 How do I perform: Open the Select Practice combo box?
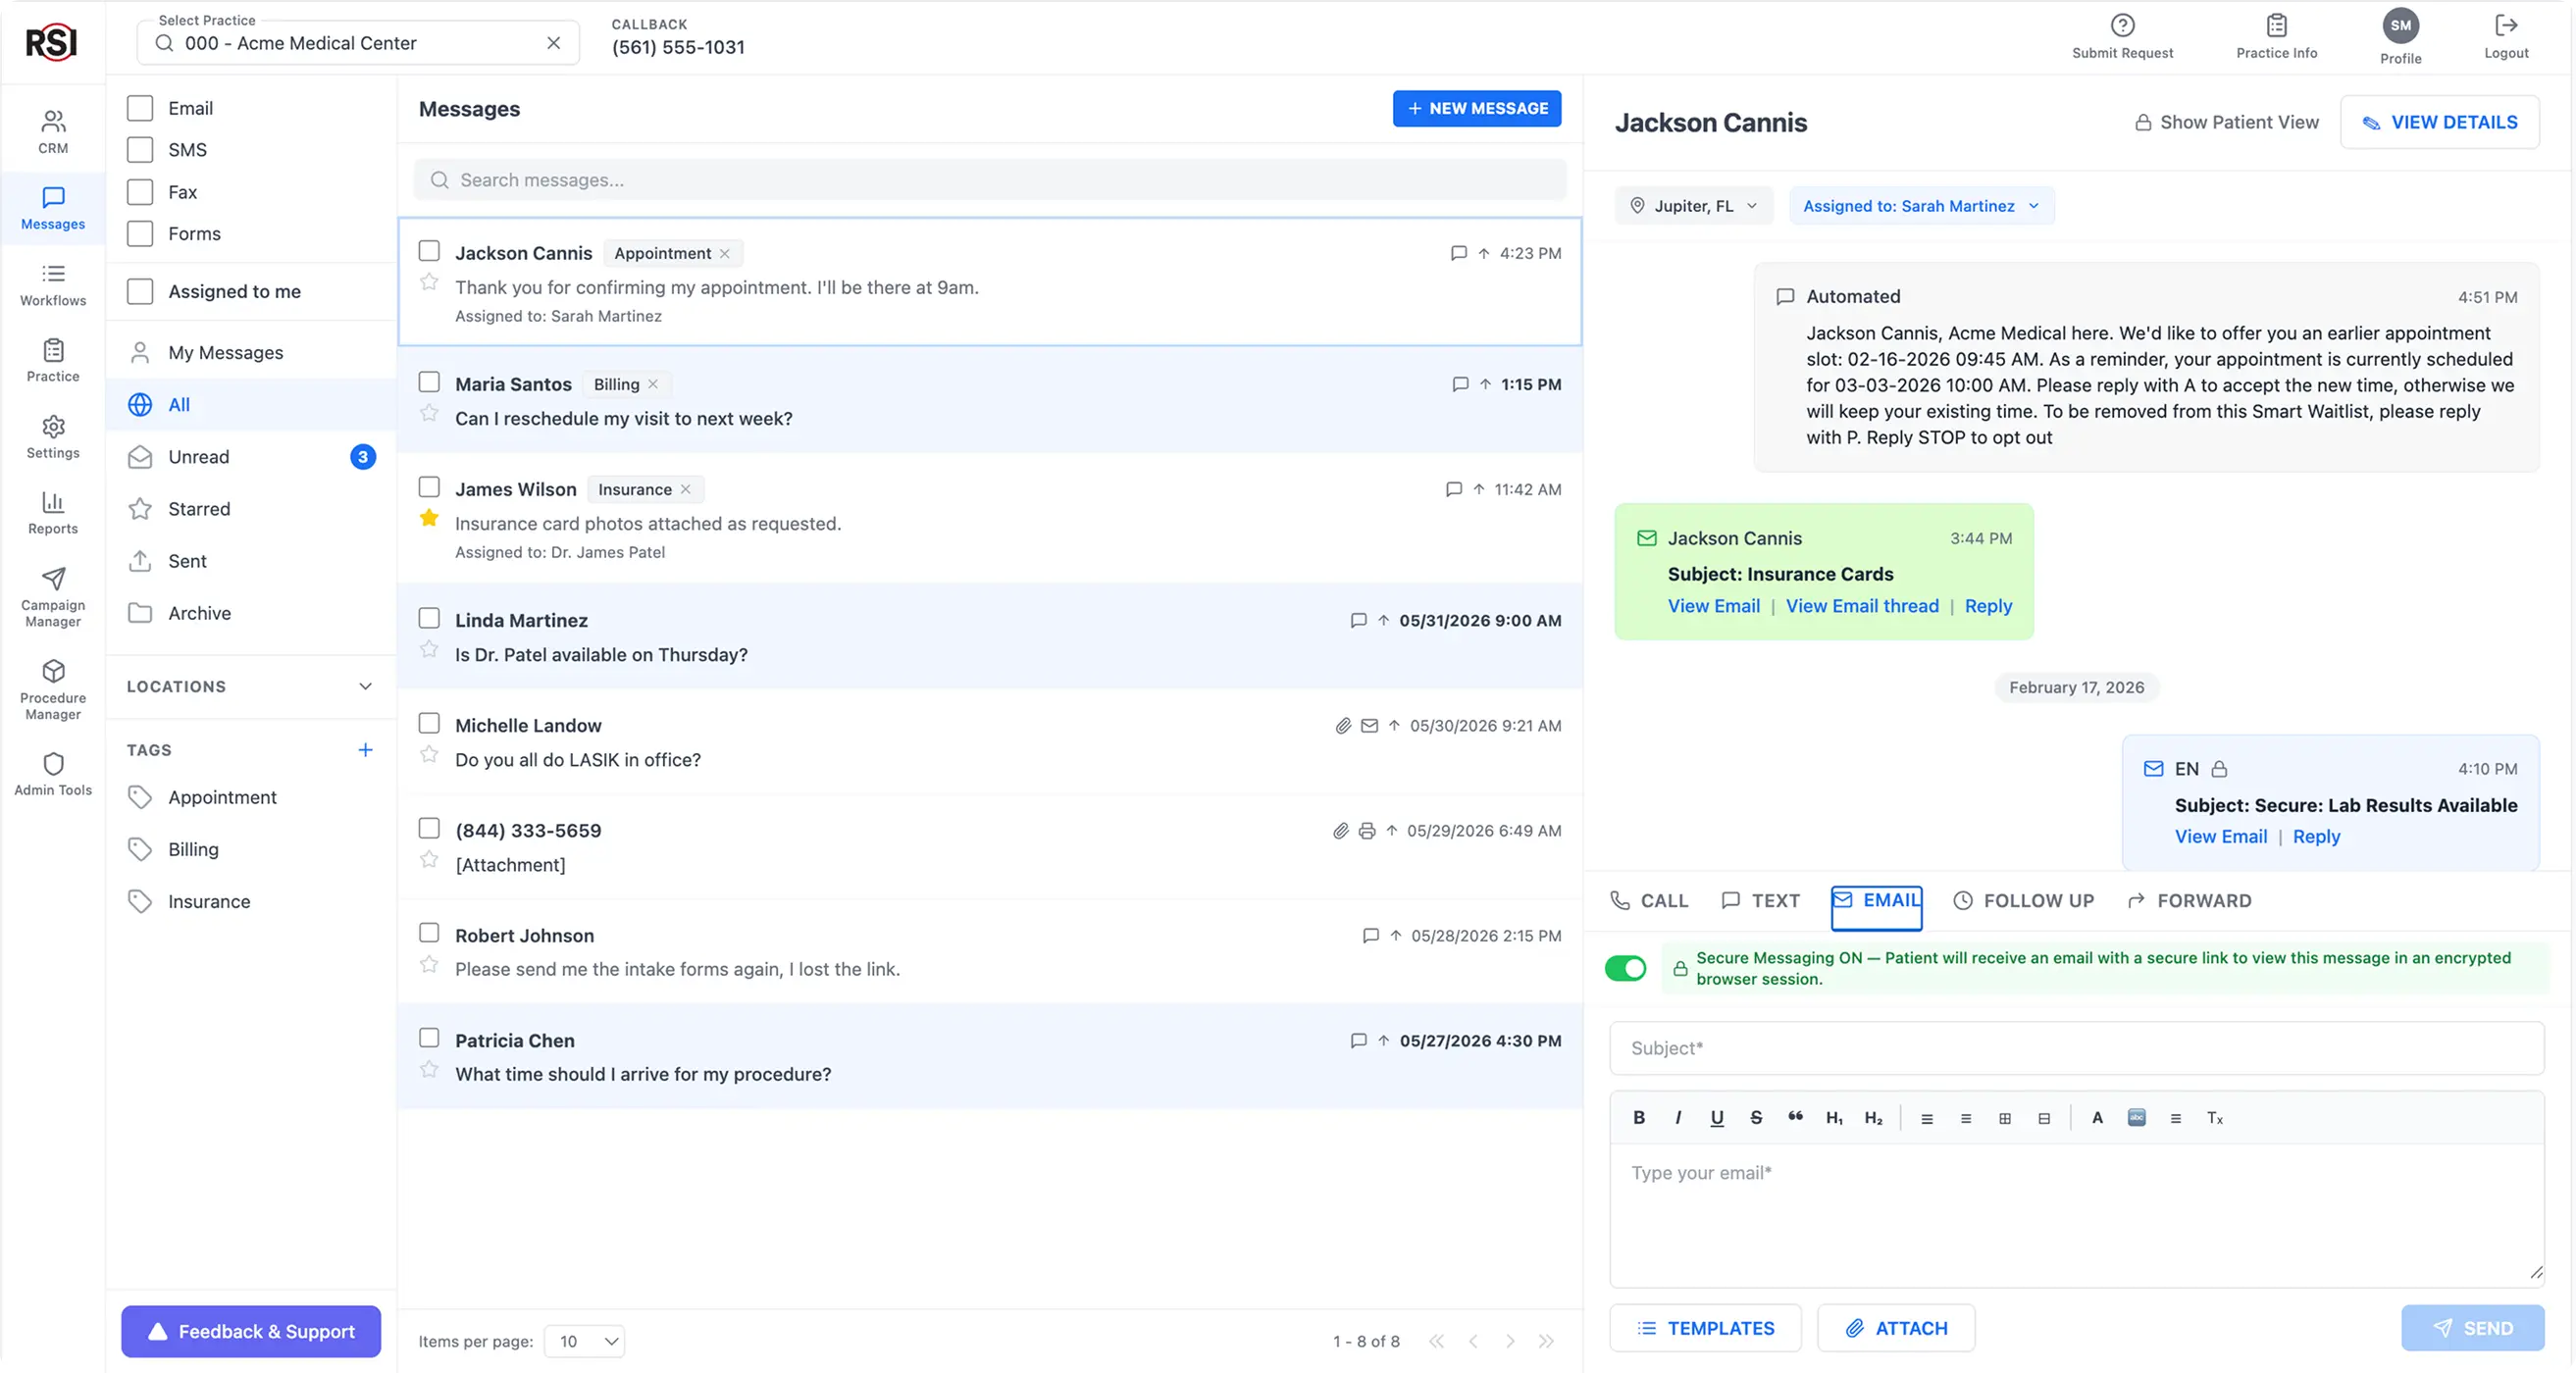click(357, 43)
